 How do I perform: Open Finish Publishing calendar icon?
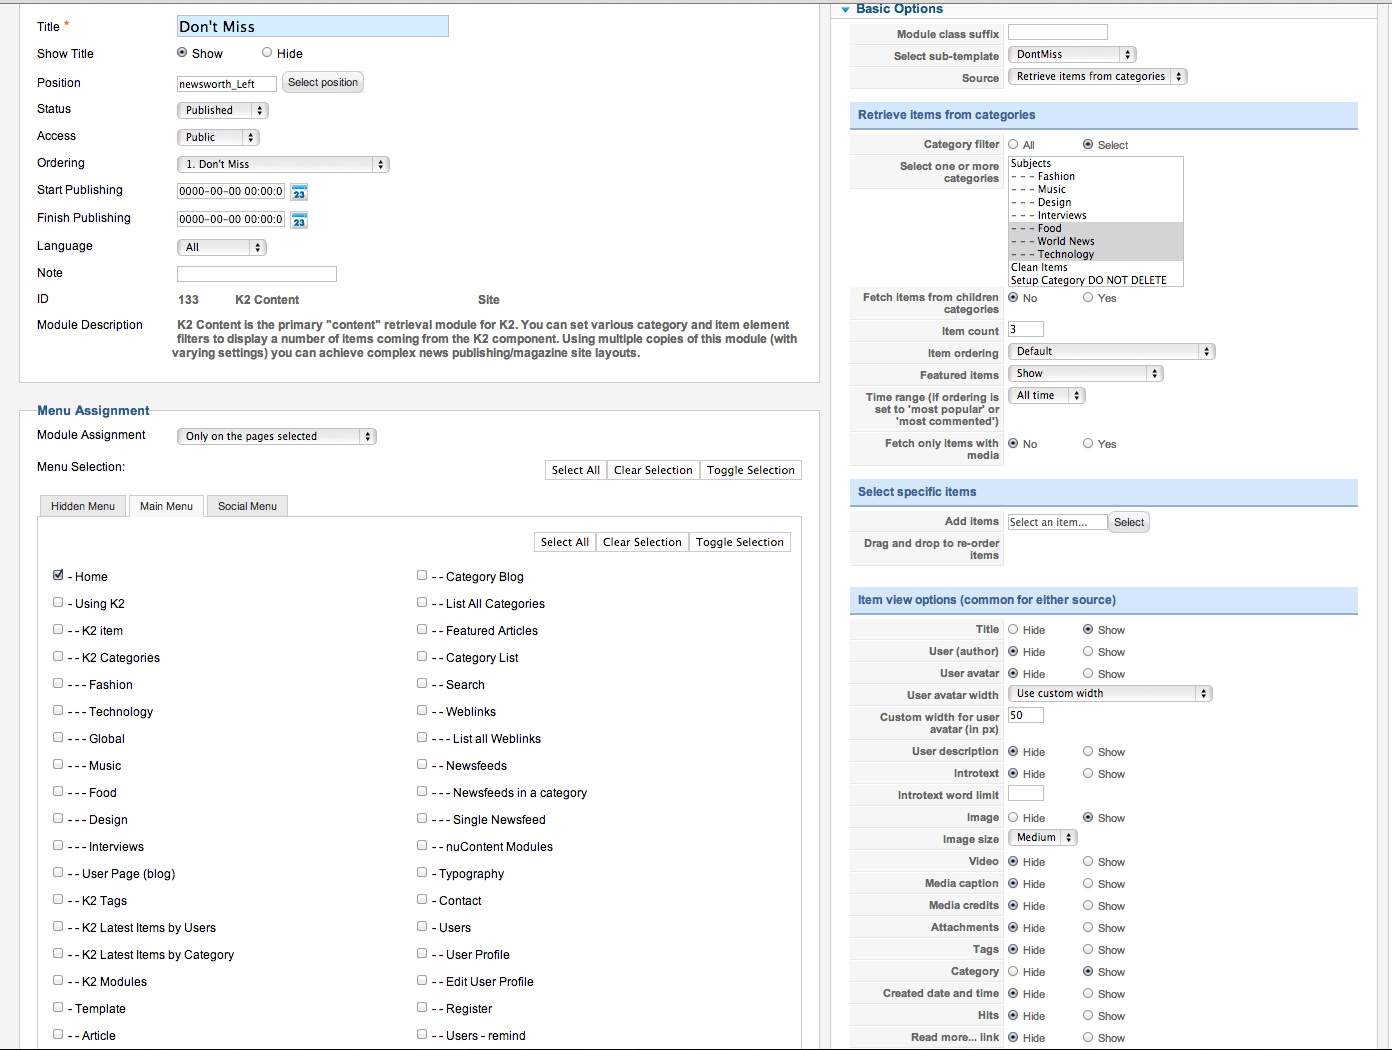tap(299, 220)
